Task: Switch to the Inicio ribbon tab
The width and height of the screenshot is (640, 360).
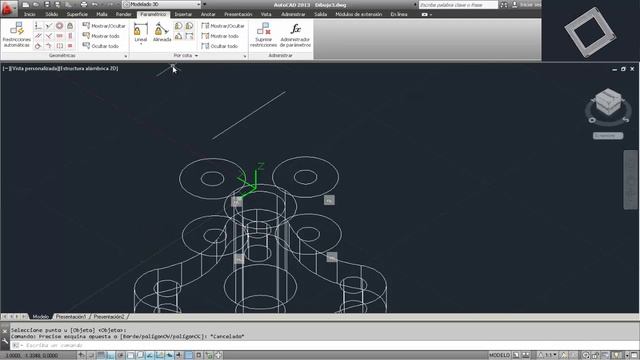Action: click(x=29, y=14)
